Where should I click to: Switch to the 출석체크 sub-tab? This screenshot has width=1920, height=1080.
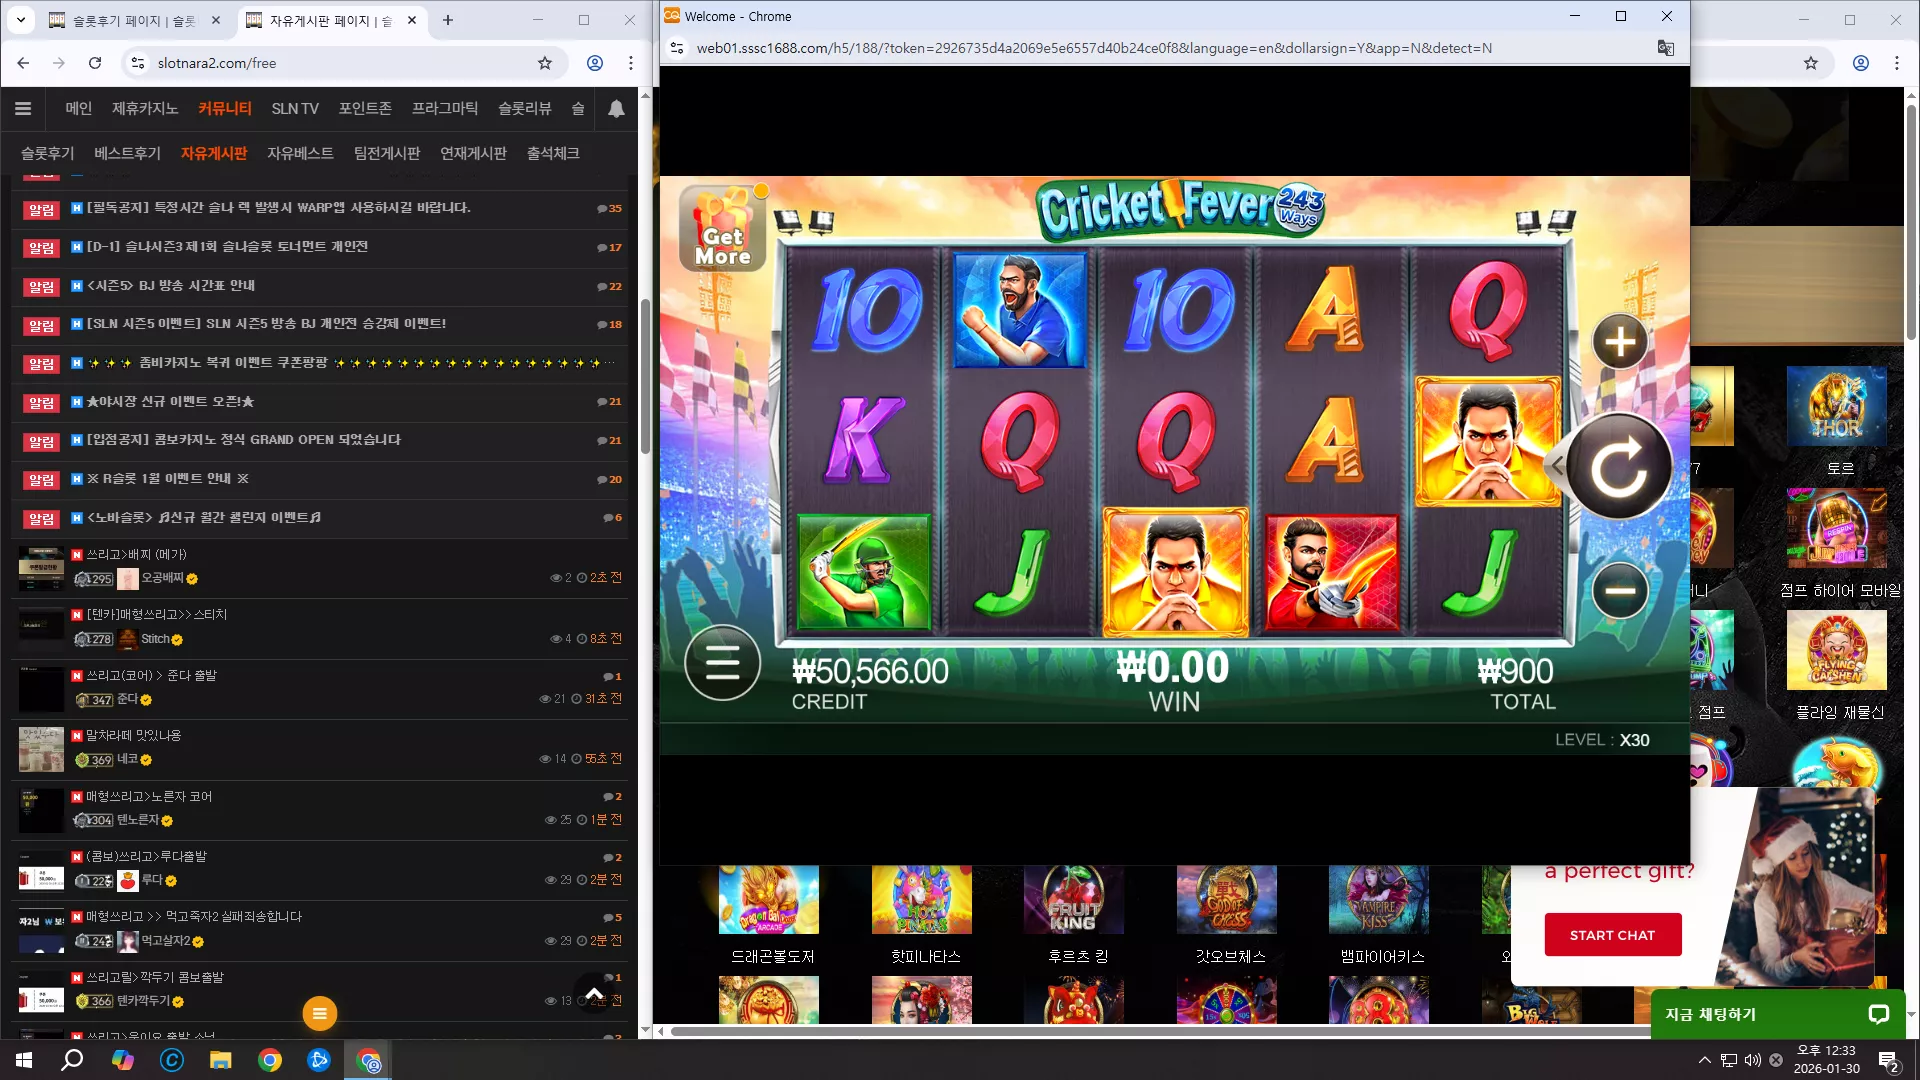coord(553,153)
